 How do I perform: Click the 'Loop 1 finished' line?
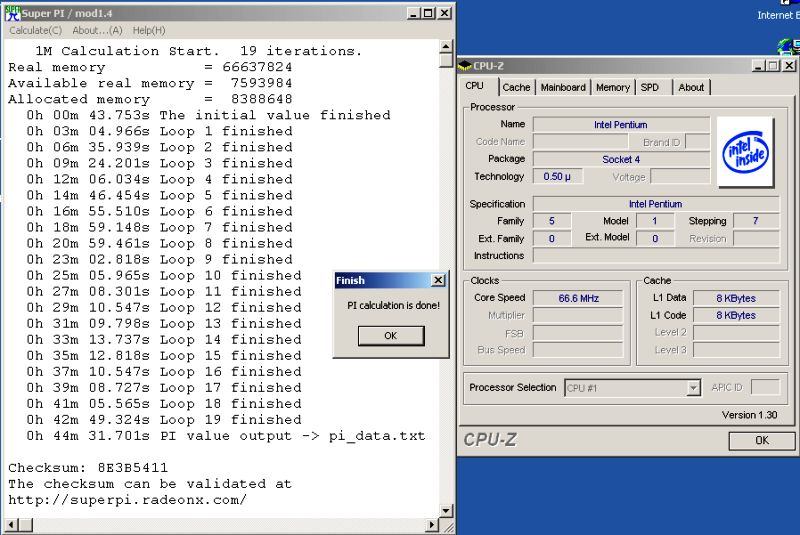tap(160, 131)
